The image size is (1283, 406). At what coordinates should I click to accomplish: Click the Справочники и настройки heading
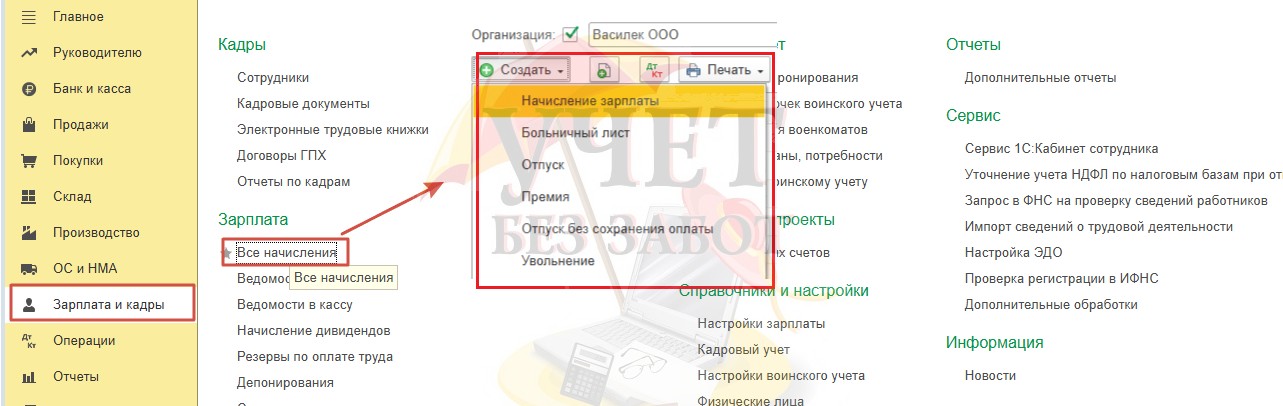click(773, 291)
